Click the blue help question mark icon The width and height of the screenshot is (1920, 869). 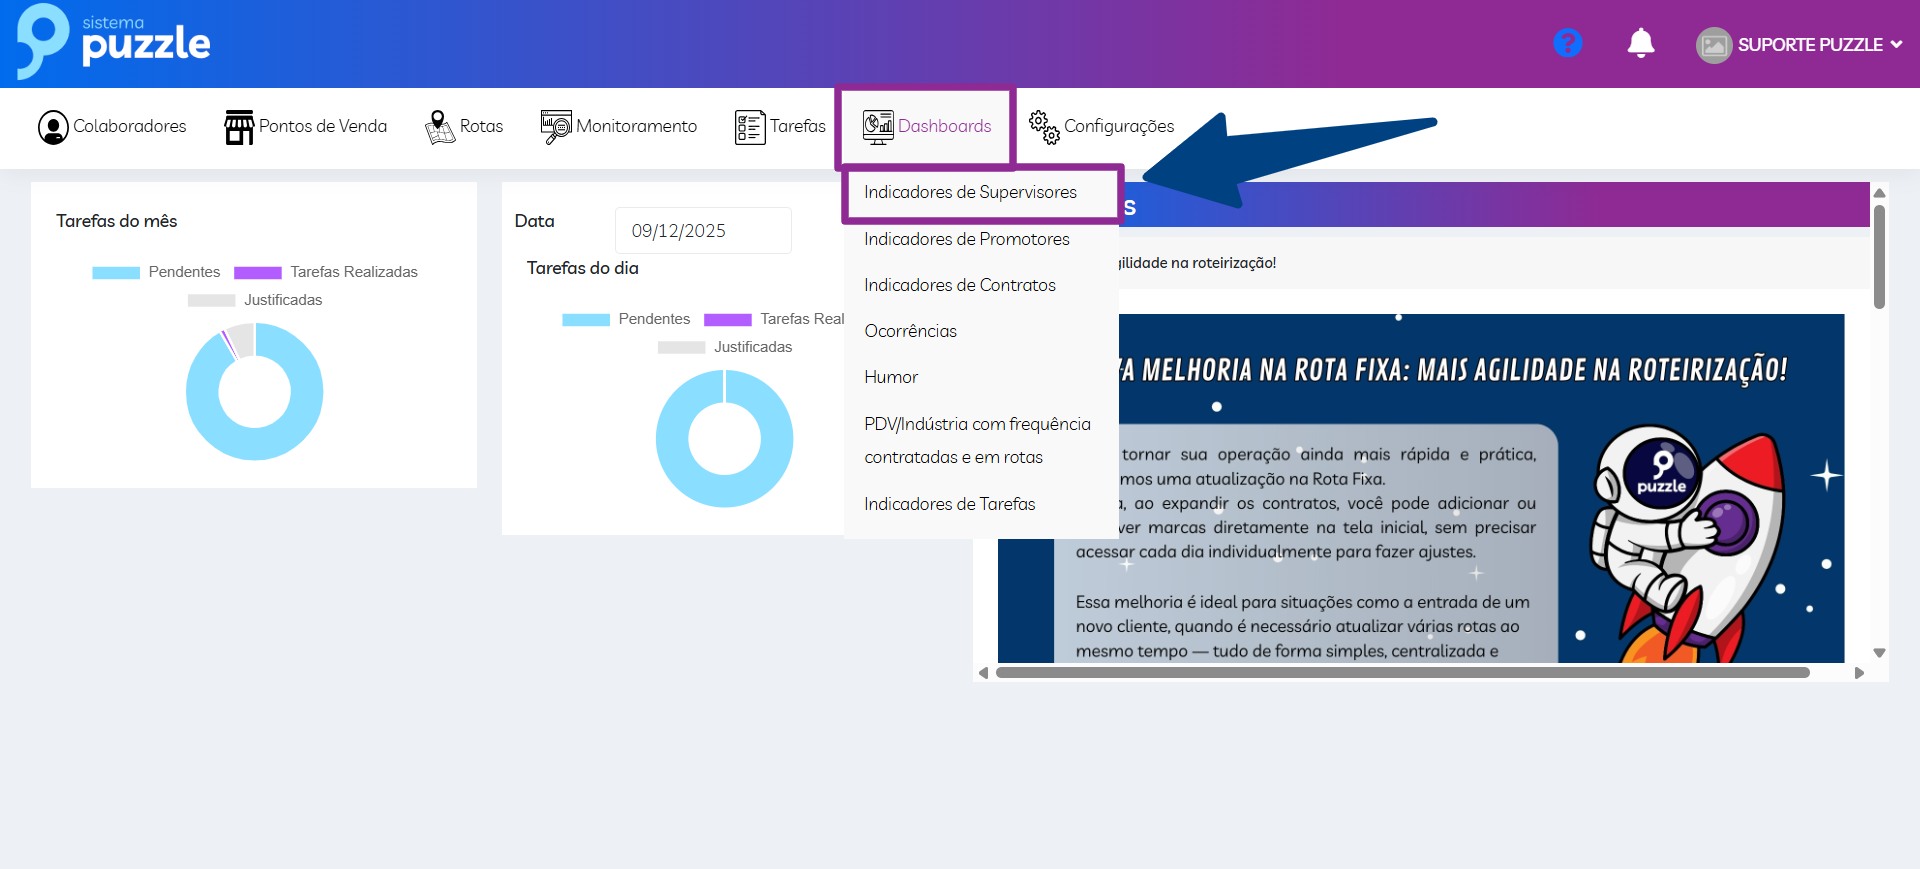[1567, 44]
